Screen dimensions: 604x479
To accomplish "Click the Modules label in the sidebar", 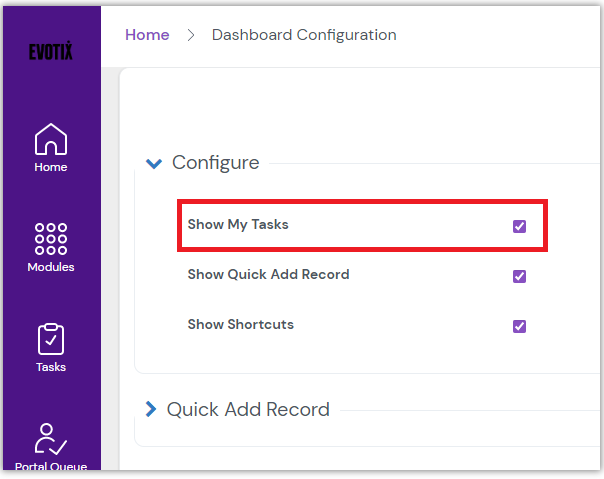I will (x=50, y=267).
